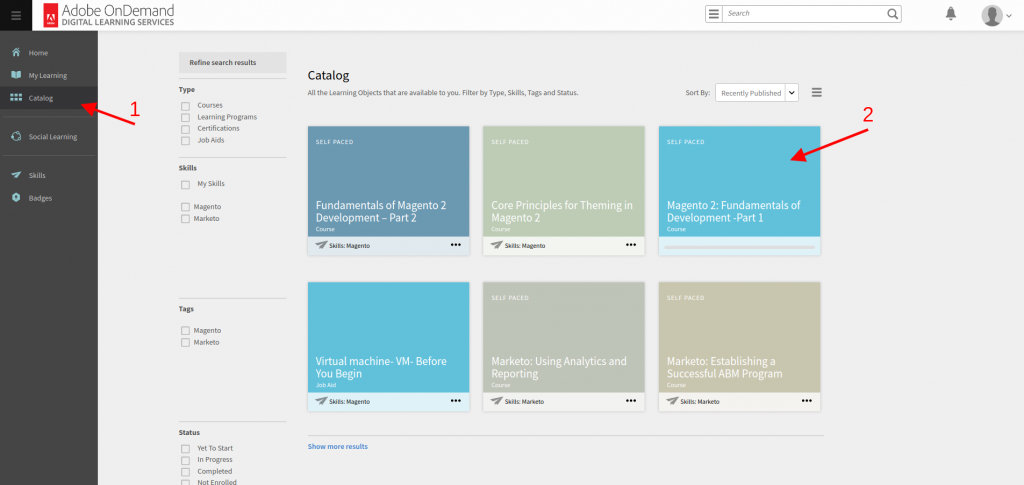Click skills icon on Marketo ABM card
The image size is (1024, 485).
pyautogui.click(x=673, y=401)
